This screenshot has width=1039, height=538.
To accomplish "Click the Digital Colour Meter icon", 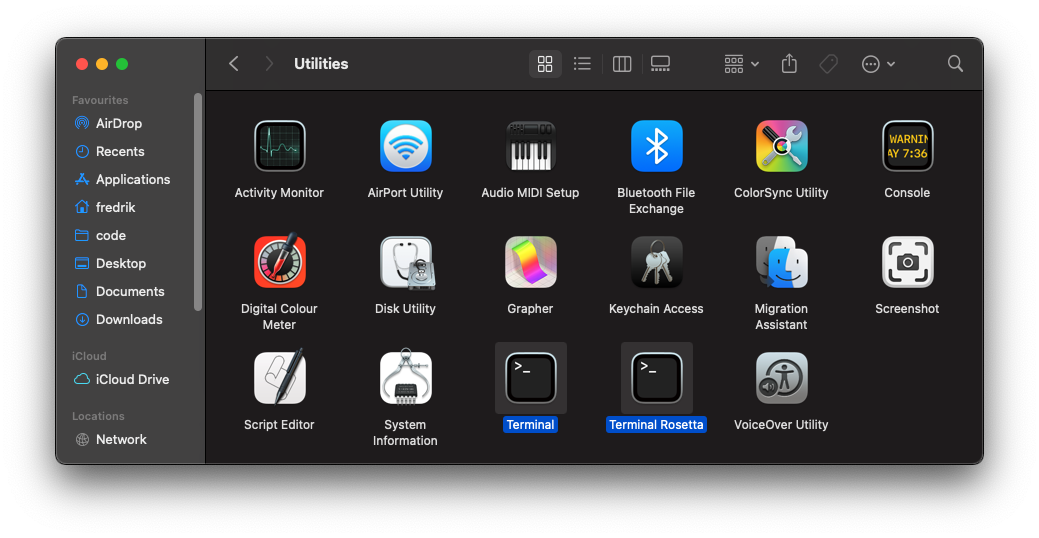I will tap(280, 261).
